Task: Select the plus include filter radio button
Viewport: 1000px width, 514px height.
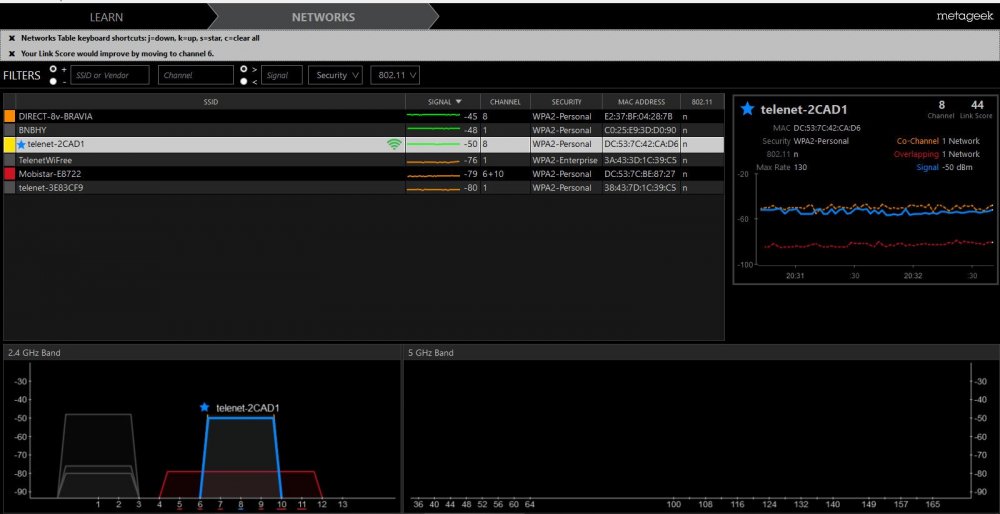Action: point(53,69)
